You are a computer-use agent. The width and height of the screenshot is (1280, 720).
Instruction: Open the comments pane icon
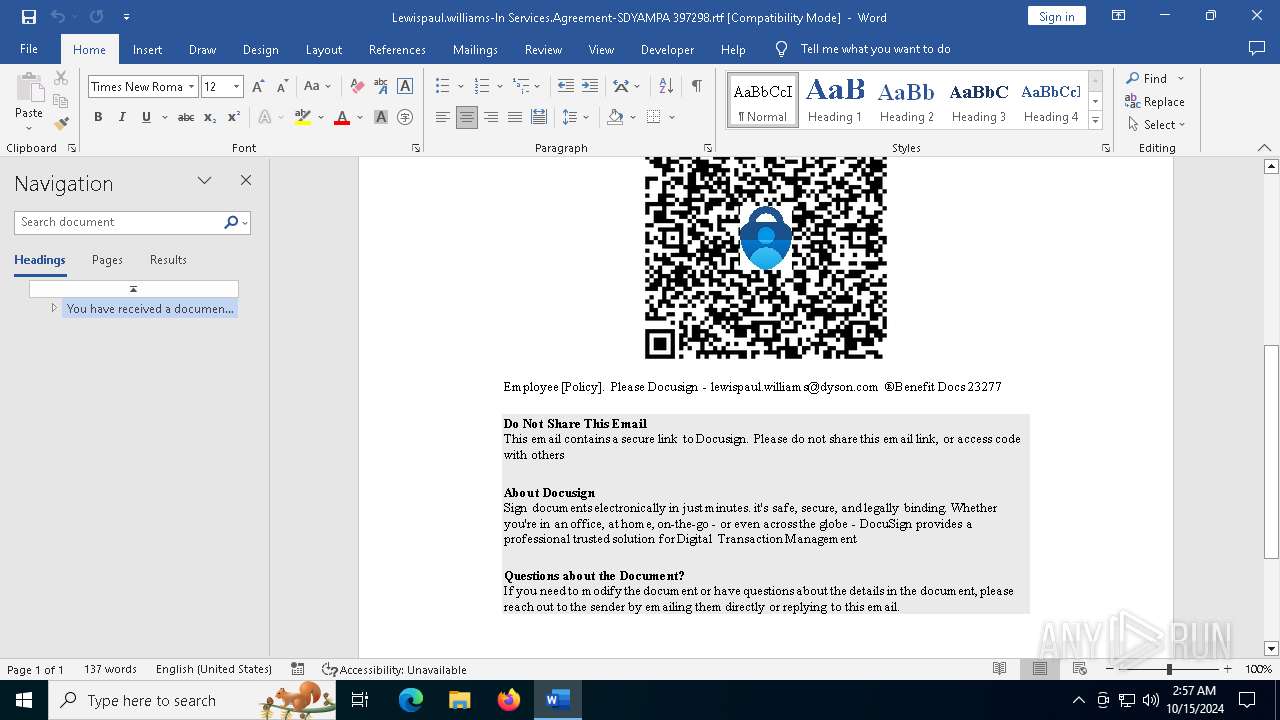[1257, 49]
